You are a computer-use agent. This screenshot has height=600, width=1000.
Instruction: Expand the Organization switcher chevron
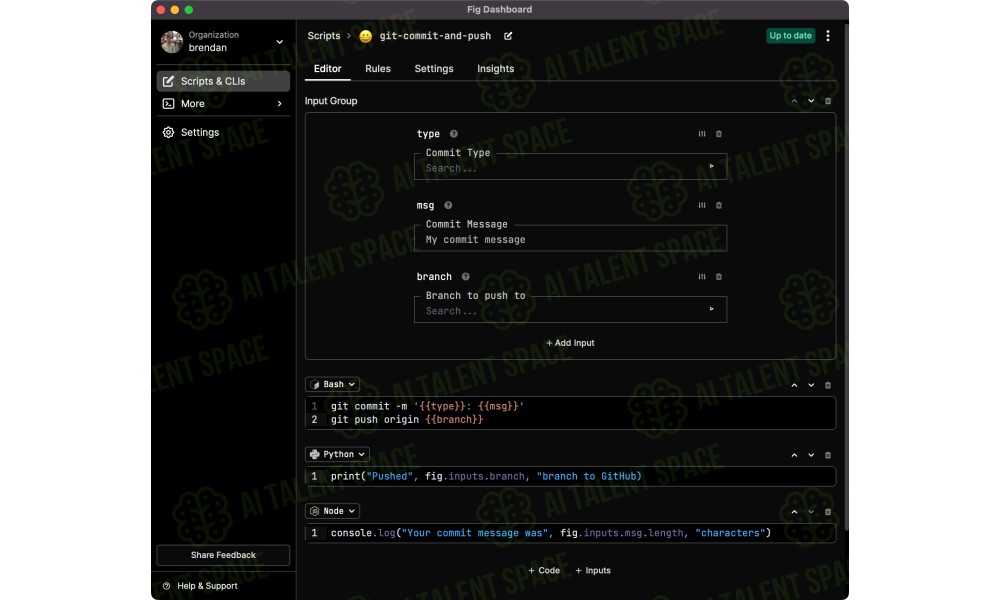(279, 42)
